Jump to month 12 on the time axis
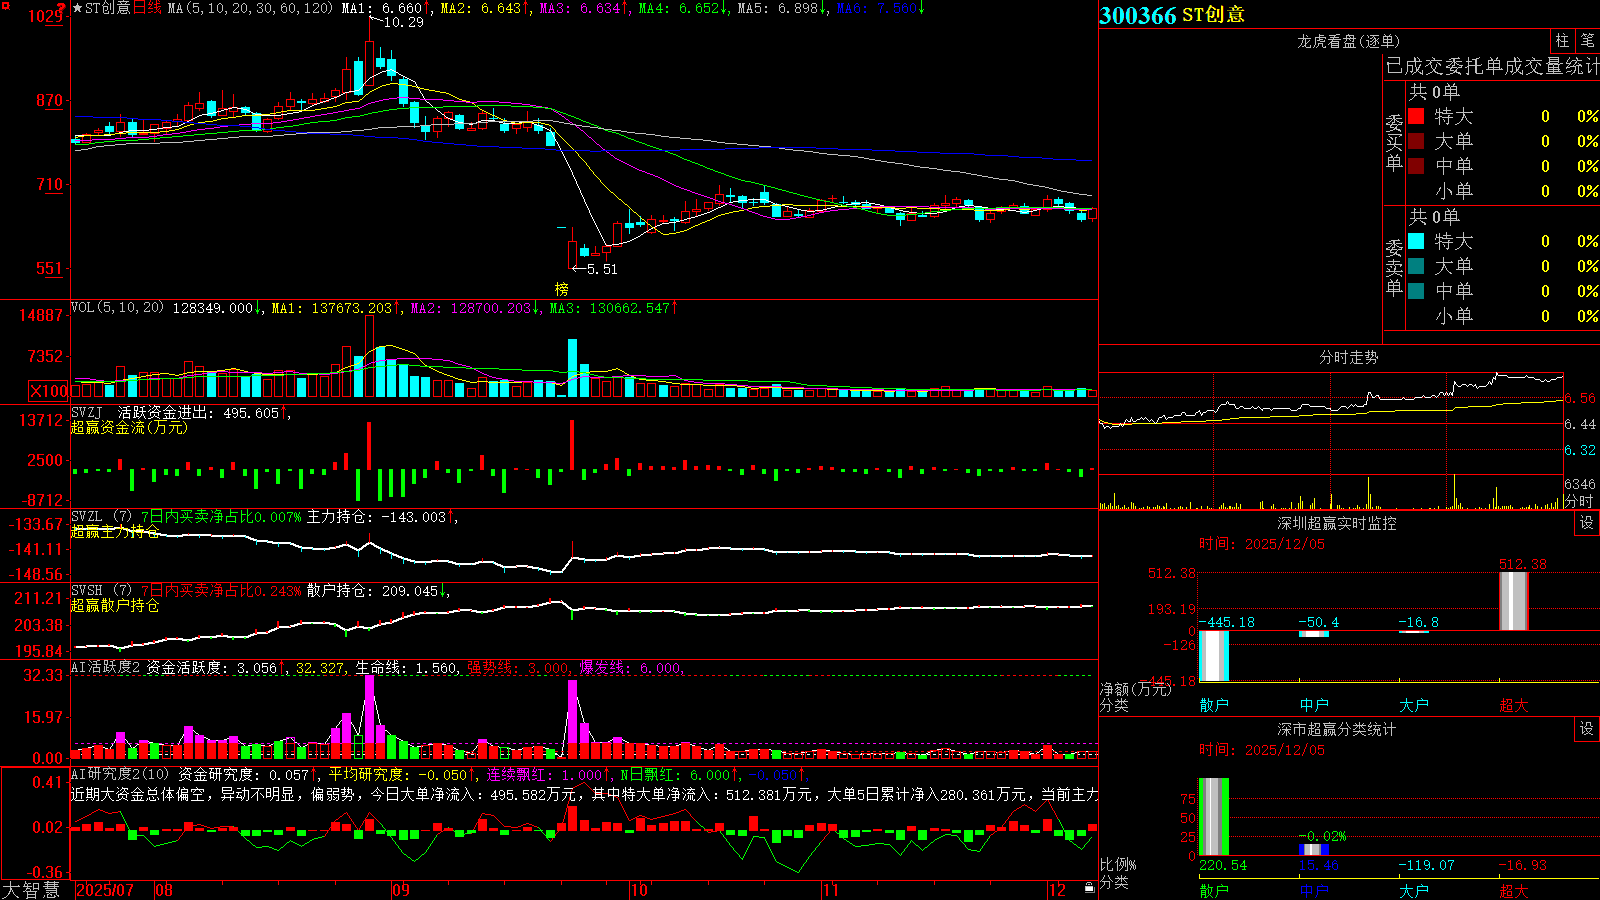The image size is (1600, 900). (x=1058, y=890)
